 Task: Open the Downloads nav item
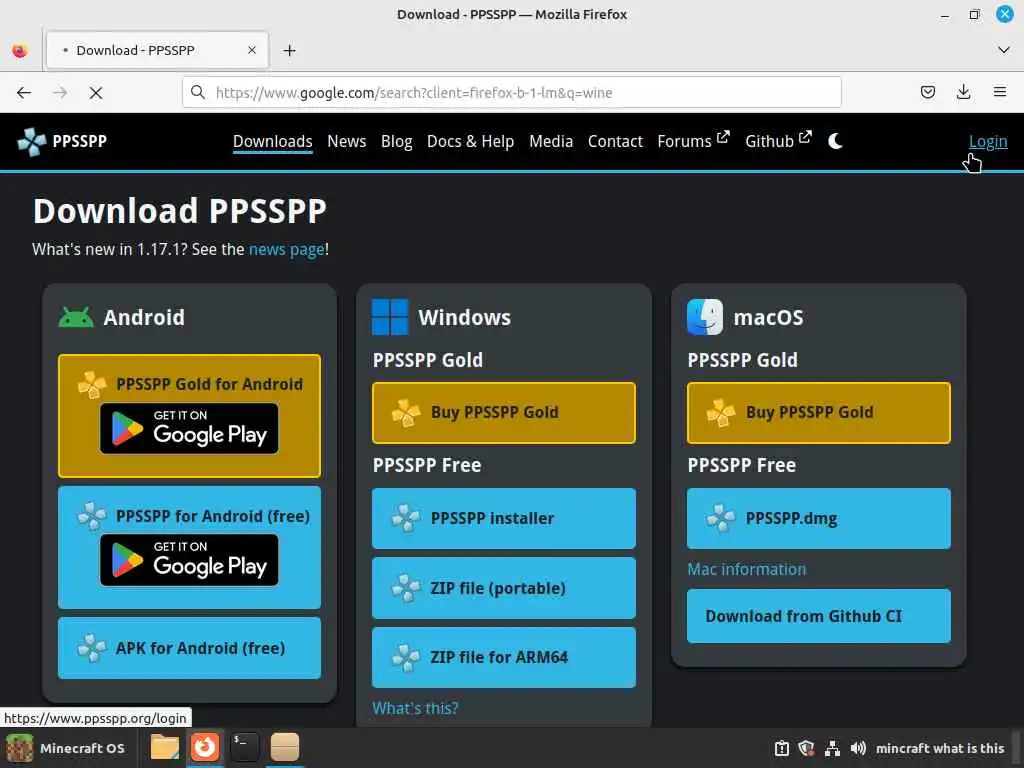point(272,141)
